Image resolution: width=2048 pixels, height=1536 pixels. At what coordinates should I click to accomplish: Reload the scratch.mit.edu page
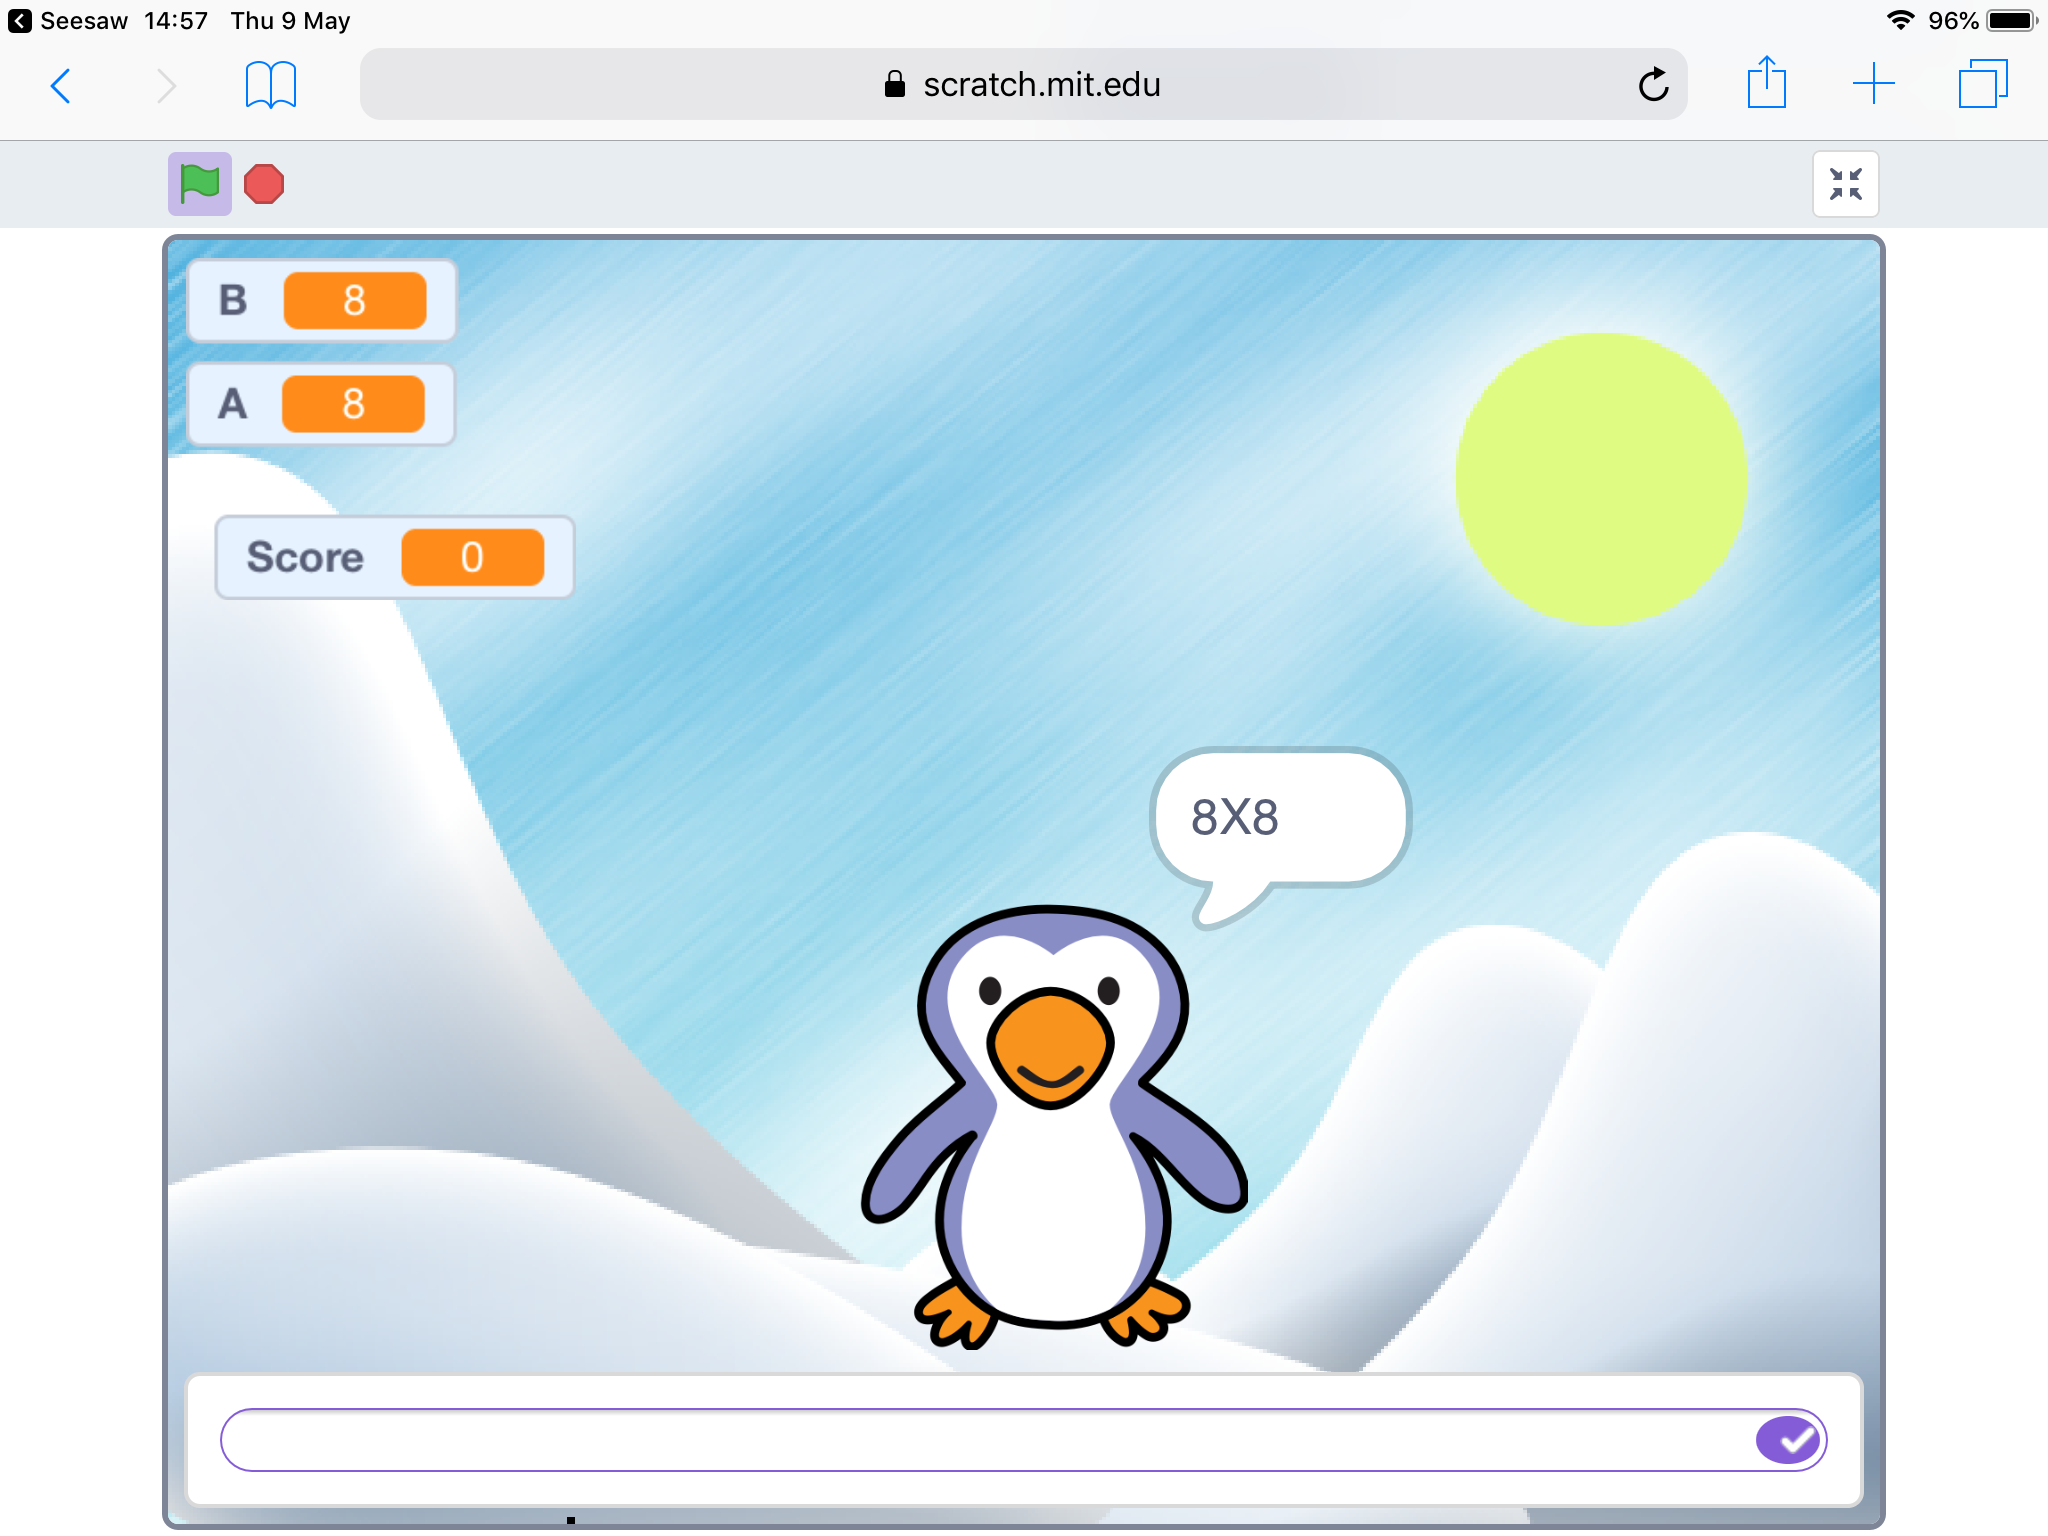(1653, 85)
